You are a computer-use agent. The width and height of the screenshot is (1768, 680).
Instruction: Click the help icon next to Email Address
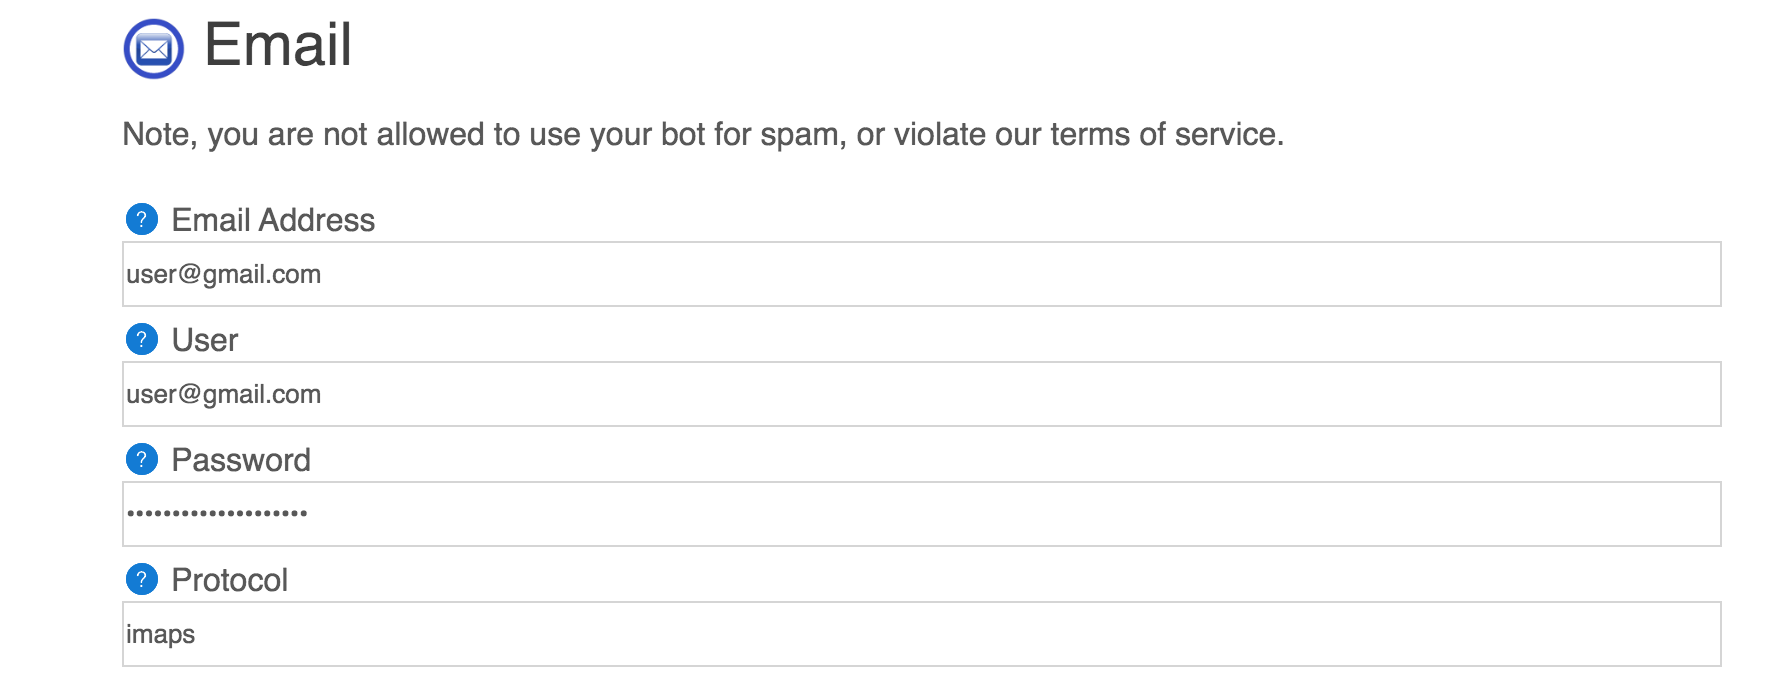click(142, 219)
